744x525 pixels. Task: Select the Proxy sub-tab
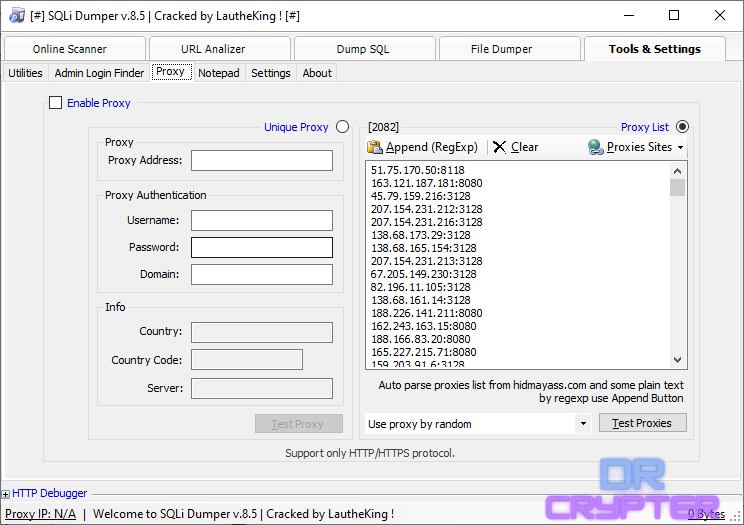point(170,72)
